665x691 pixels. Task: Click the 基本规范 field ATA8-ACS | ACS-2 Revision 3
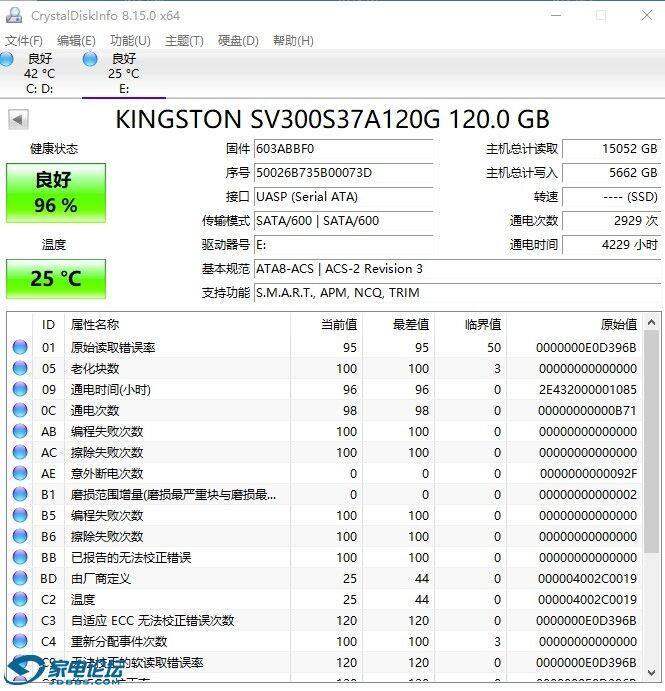pyautogui.click(x=457, y=269)
